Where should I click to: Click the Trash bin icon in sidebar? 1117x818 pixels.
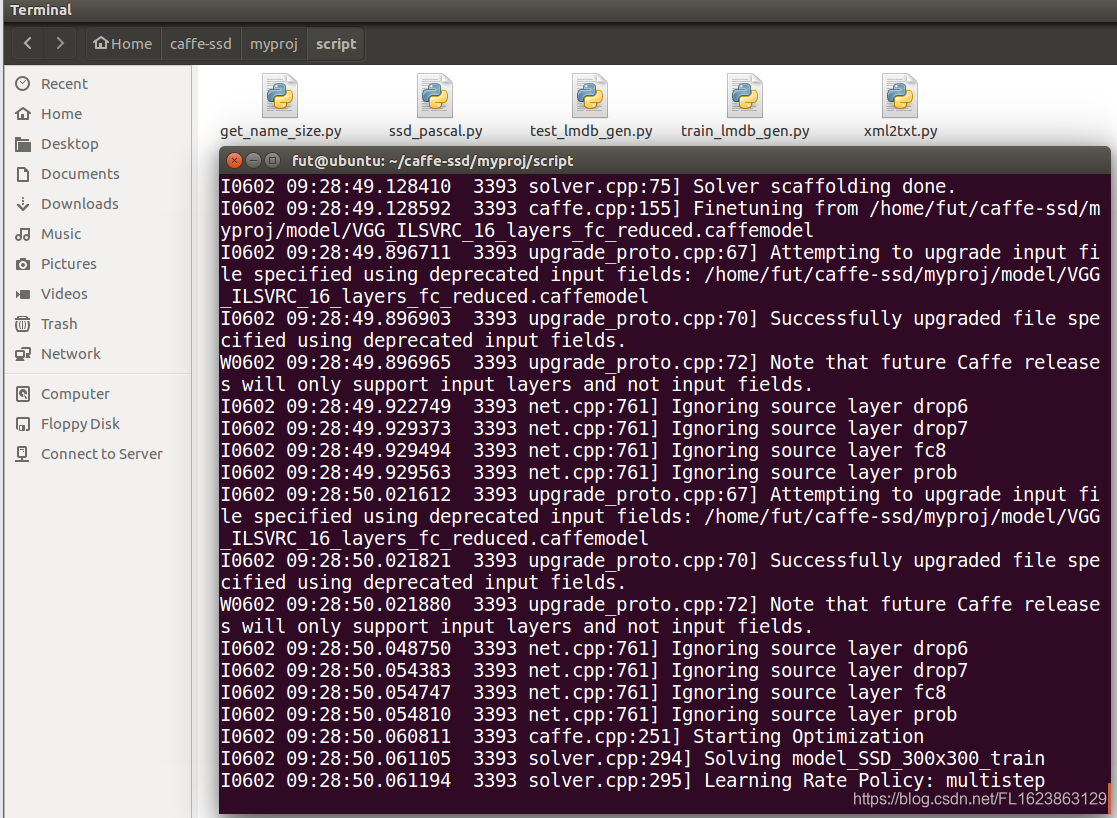23,324
